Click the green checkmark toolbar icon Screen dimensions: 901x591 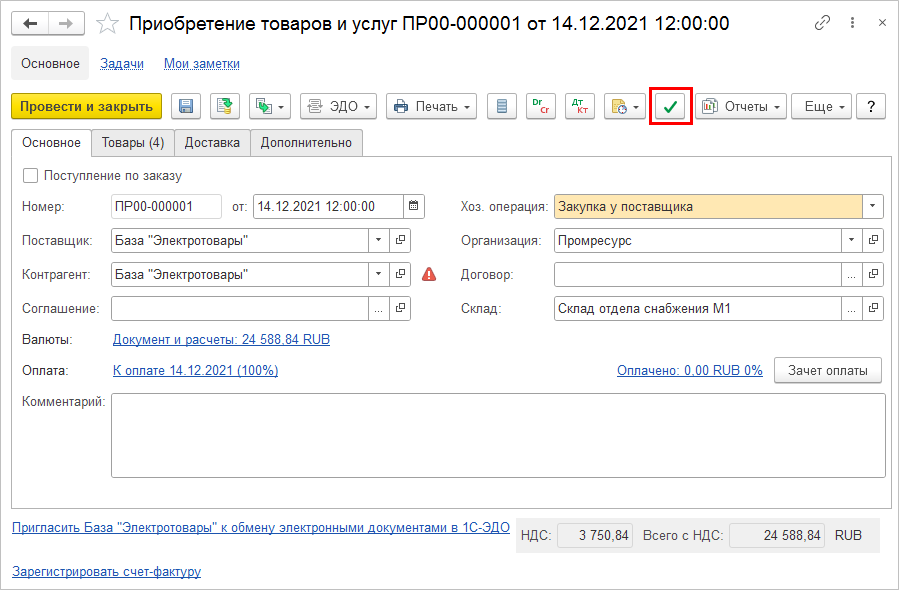tap(671, 106)
